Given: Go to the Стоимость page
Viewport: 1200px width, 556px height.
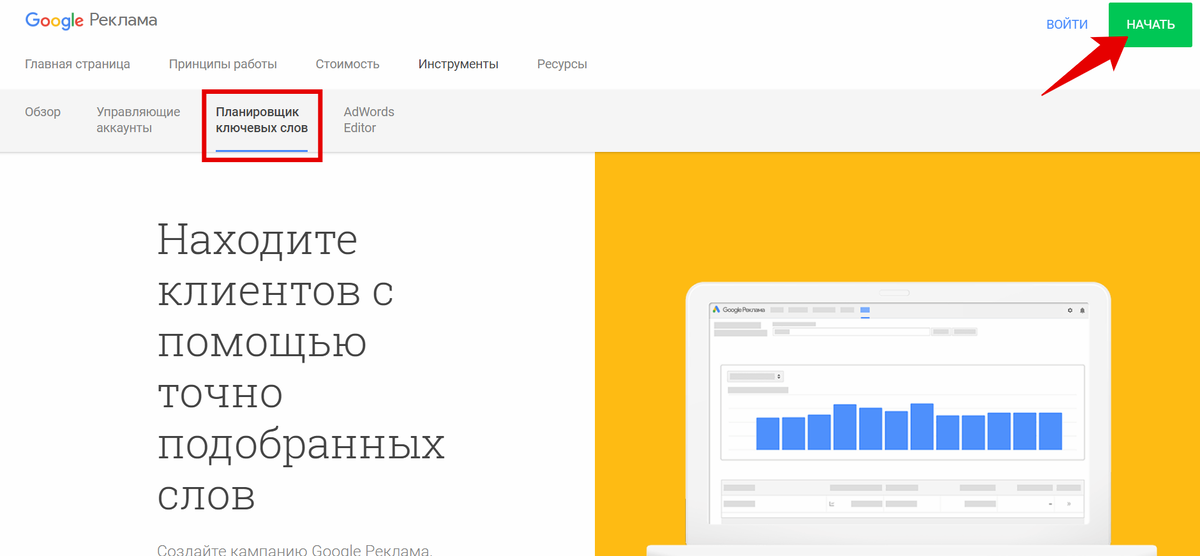Looking at the screenshot, I should [347, 64].
